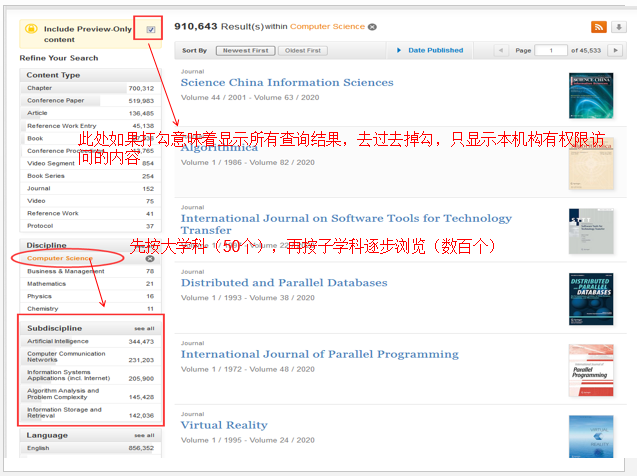Filter content type by Book Series
The width and height of the screenshot is (637, 476).
(90, 176)
